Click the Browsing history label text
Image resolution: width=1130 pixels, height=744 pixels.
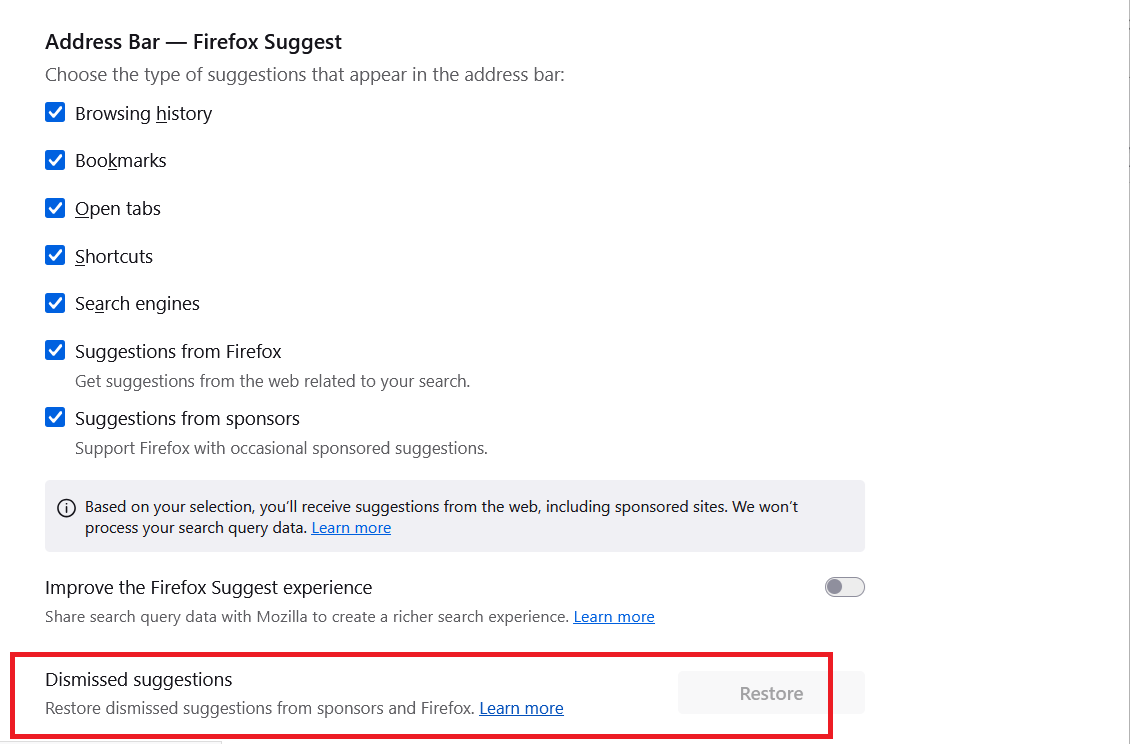click(x=143, y=113)
